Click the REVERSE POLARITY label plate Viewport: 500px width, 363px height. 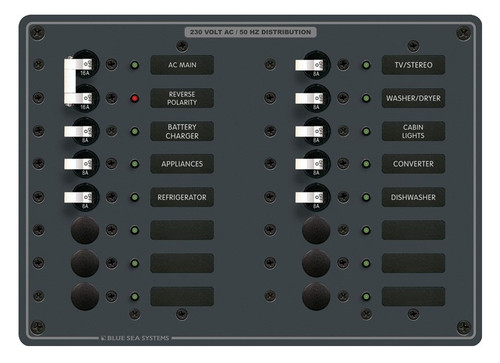click(x=182, y=98)
